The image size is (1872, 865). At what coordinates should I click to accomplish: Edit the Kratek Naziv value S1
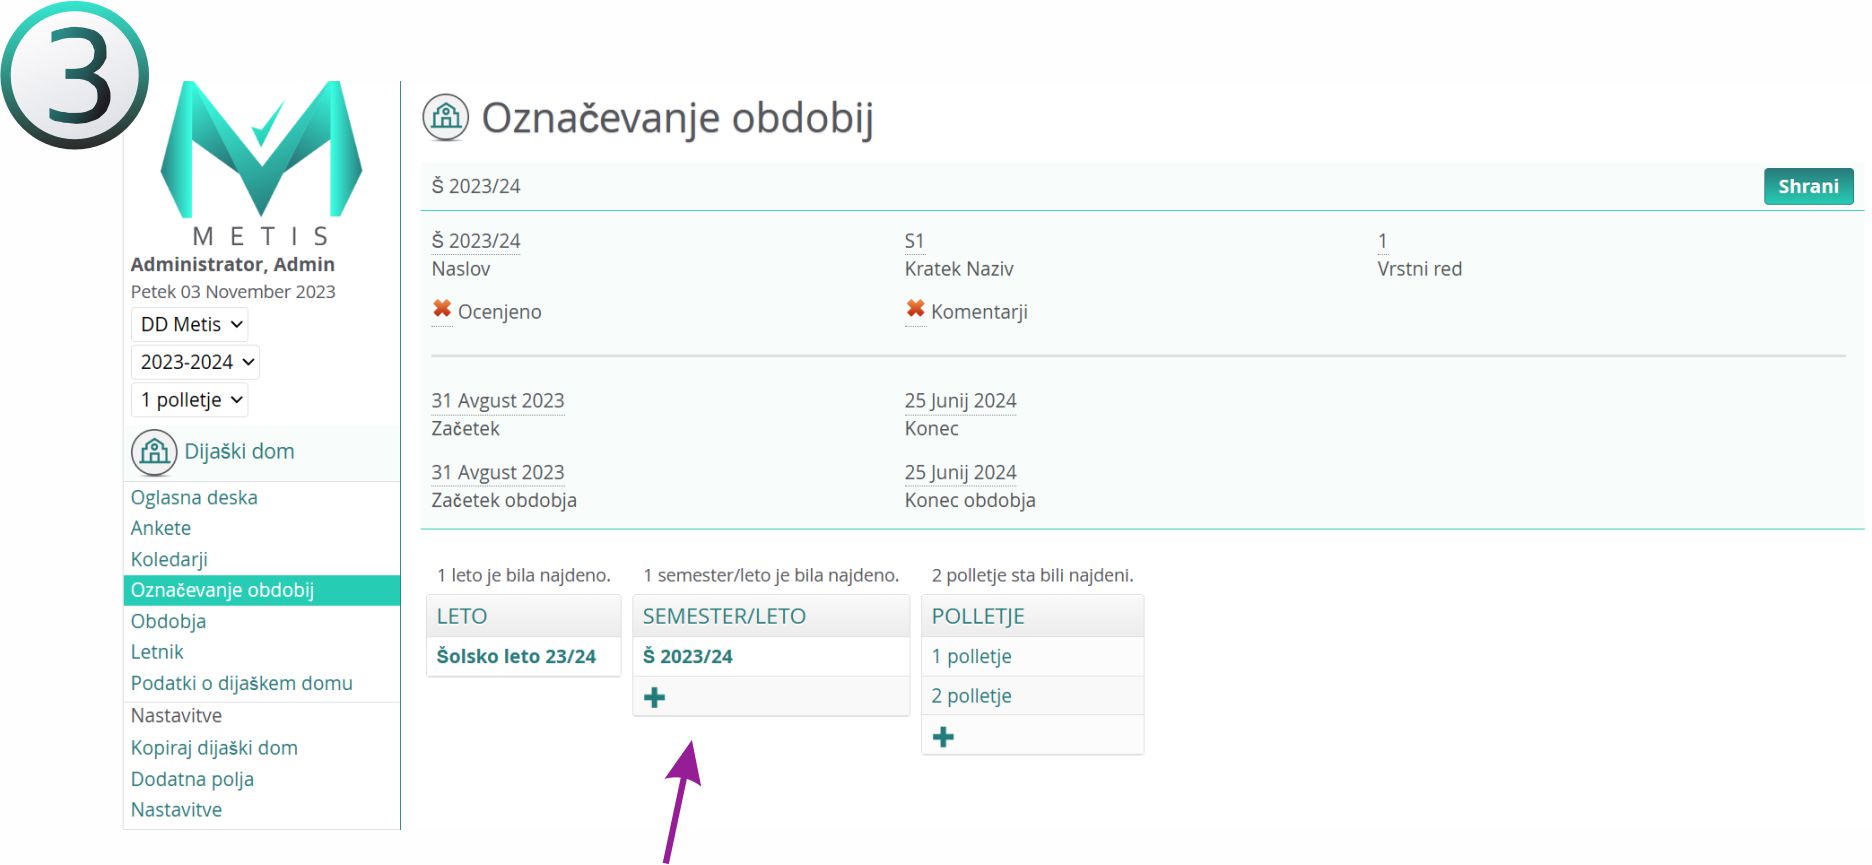[x=914, y=241]
